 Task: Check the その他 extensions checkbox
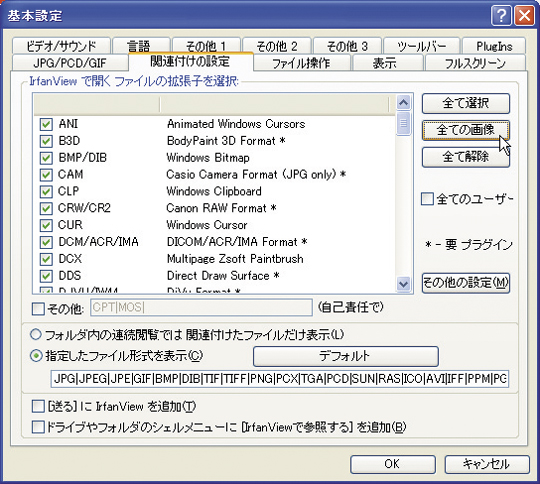coord(38,309)
